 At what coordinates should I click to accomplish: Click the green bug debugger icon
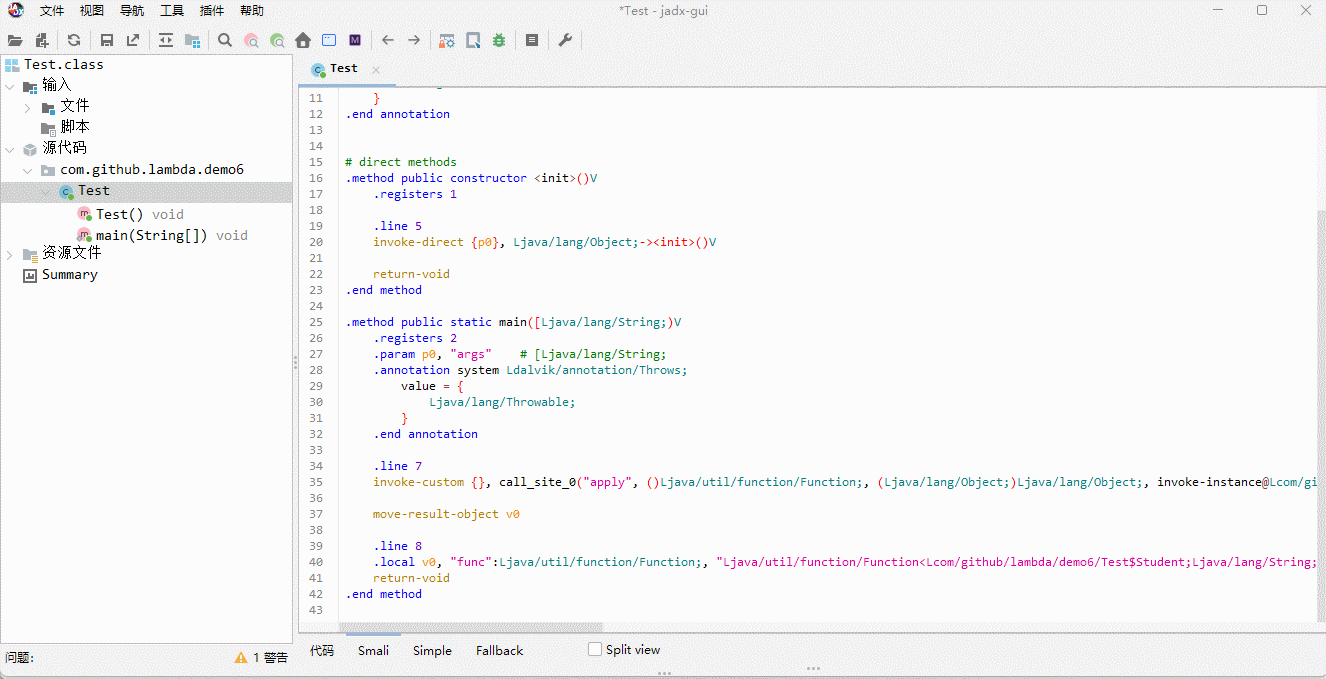click(499, 41)
